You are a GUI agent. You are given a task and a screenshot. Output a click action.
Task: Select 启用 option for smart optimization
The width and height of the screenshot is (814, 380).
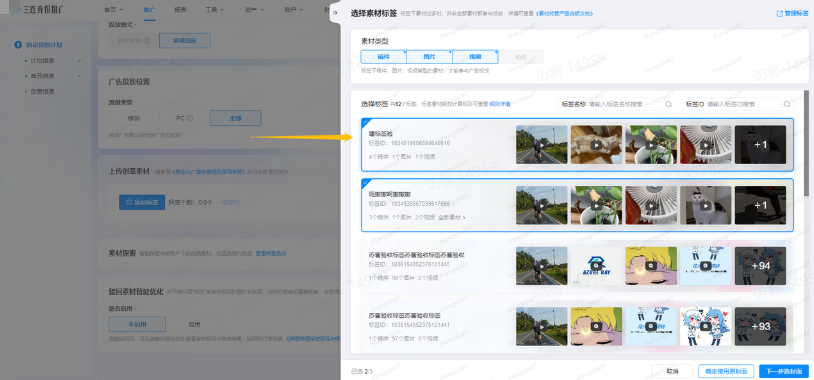point(194,324)
